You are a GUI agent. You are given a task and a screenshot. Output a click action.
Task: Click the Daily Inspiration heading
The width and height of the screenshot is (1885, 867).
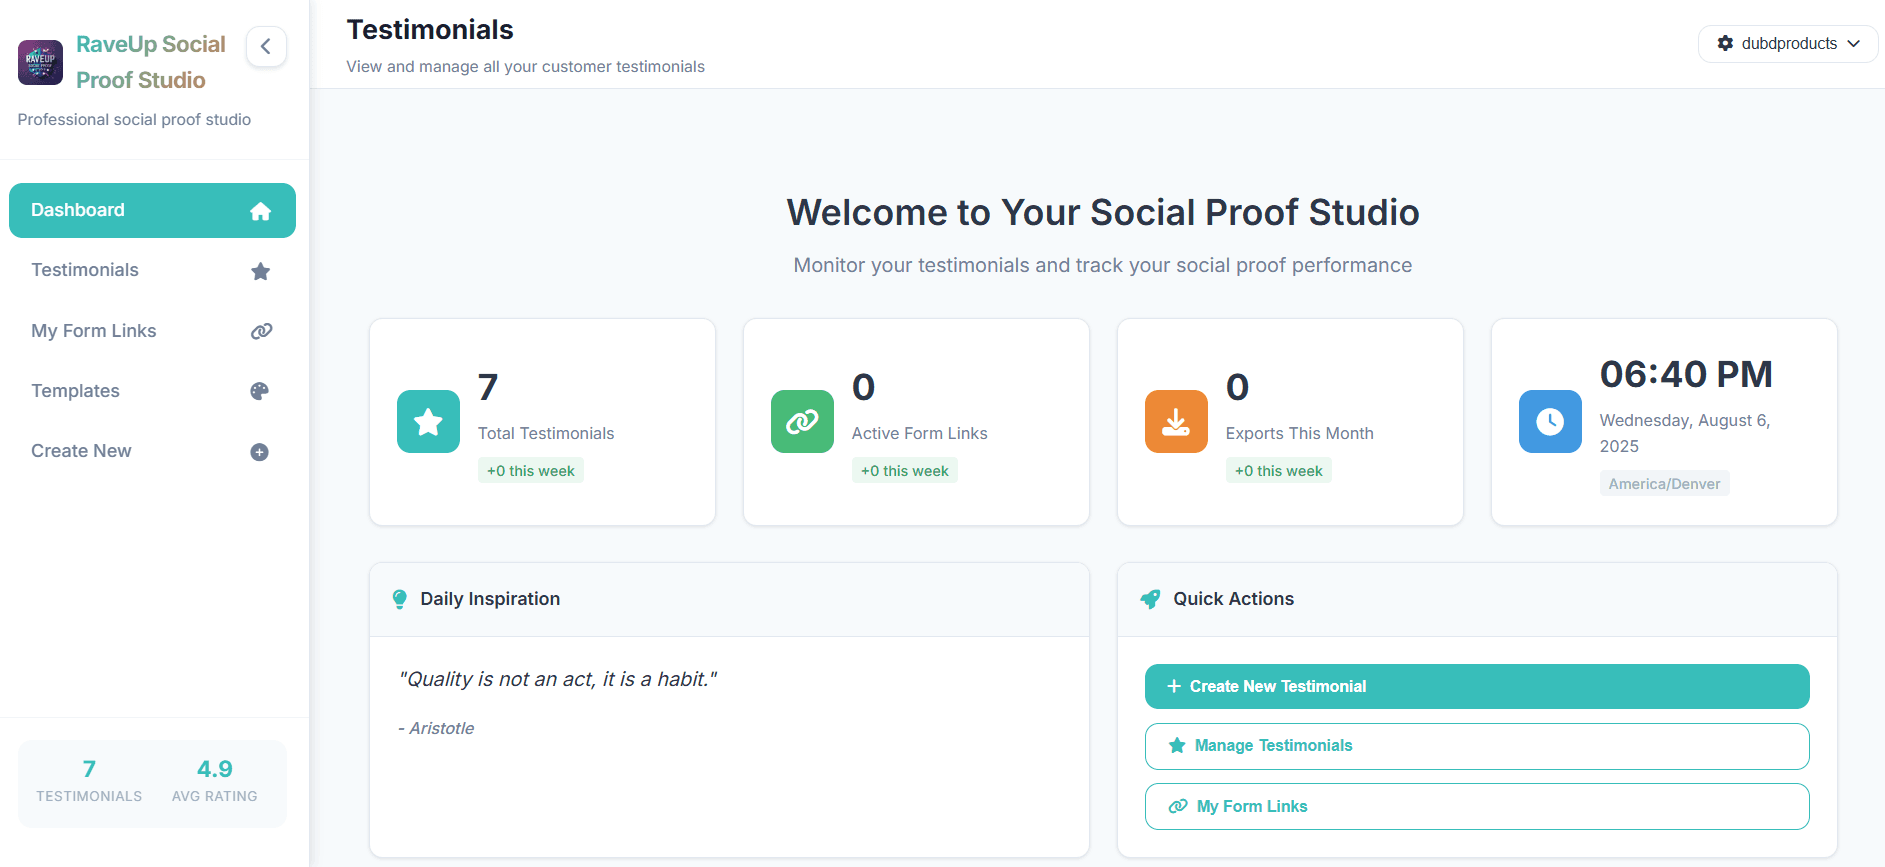pyautogui.click(x=490, y=599)
